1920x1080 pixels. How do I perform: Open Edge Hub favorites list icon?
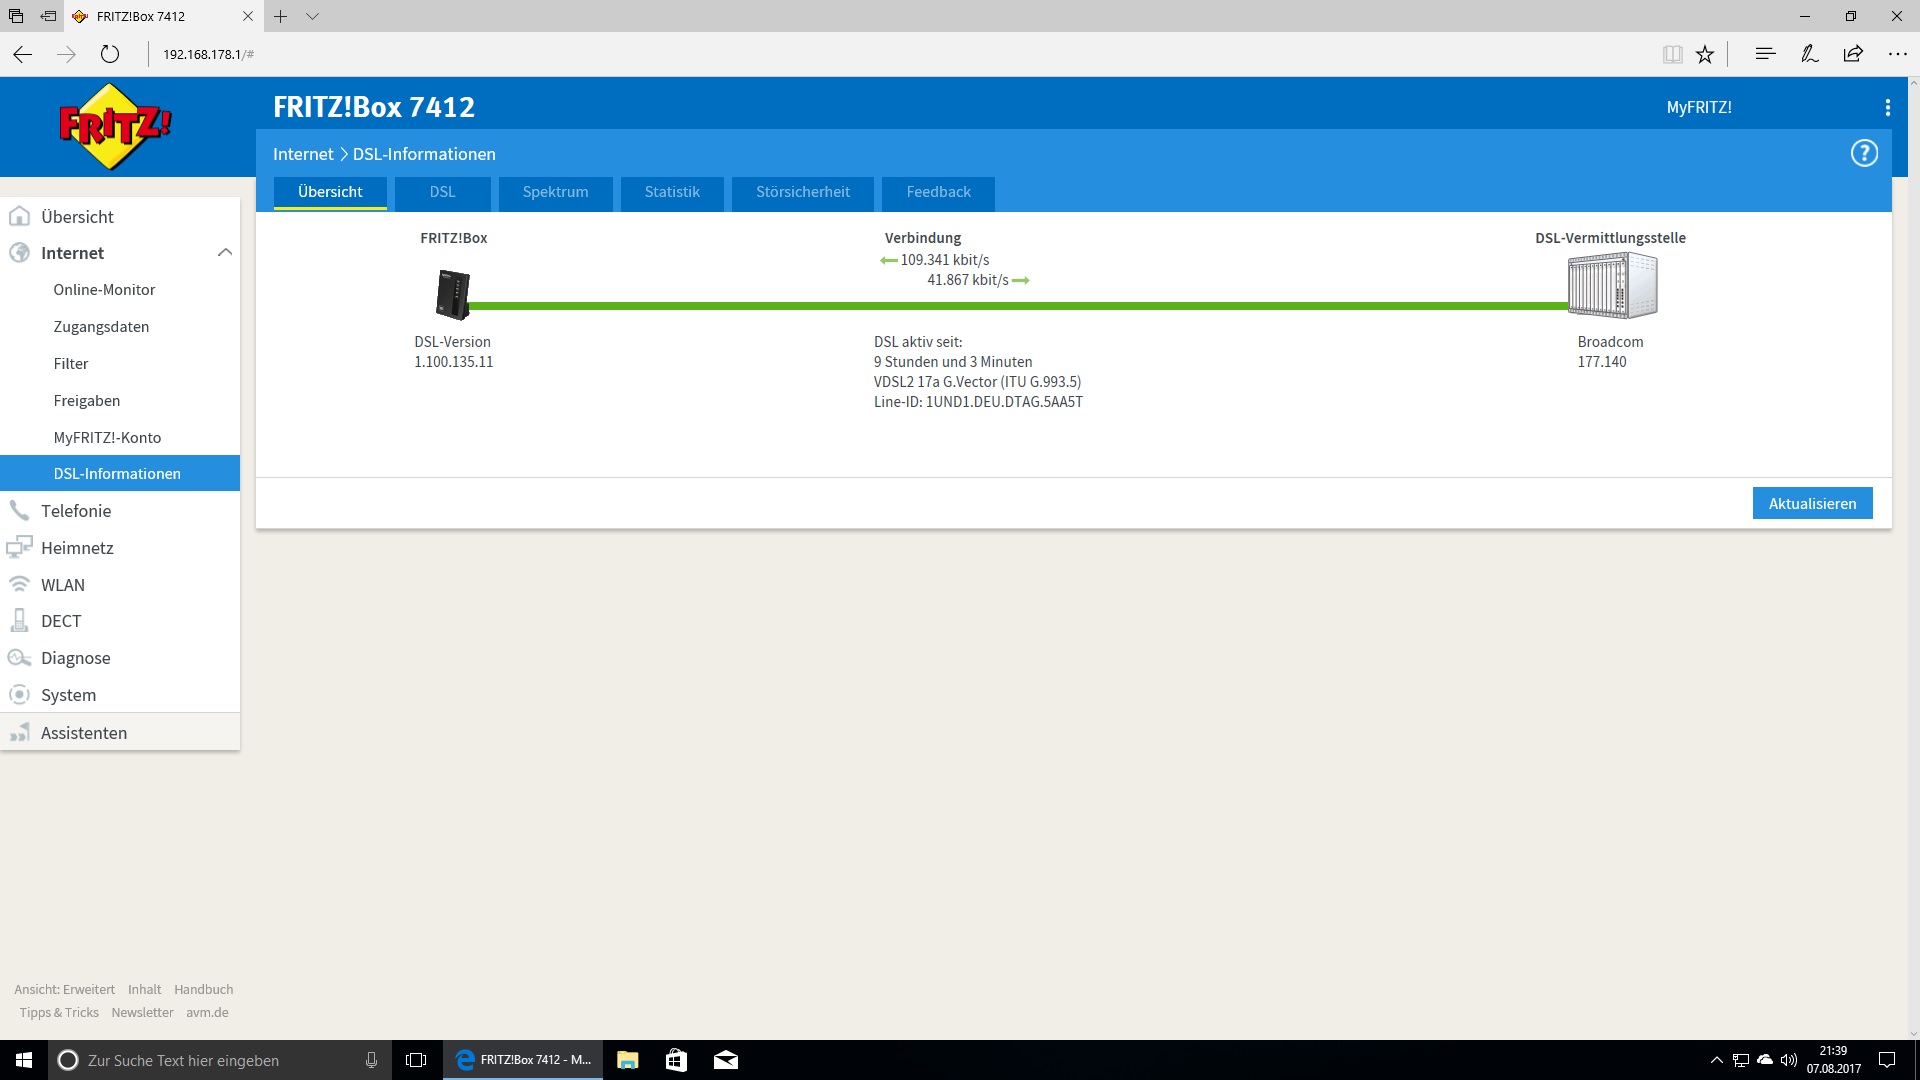1765,54
